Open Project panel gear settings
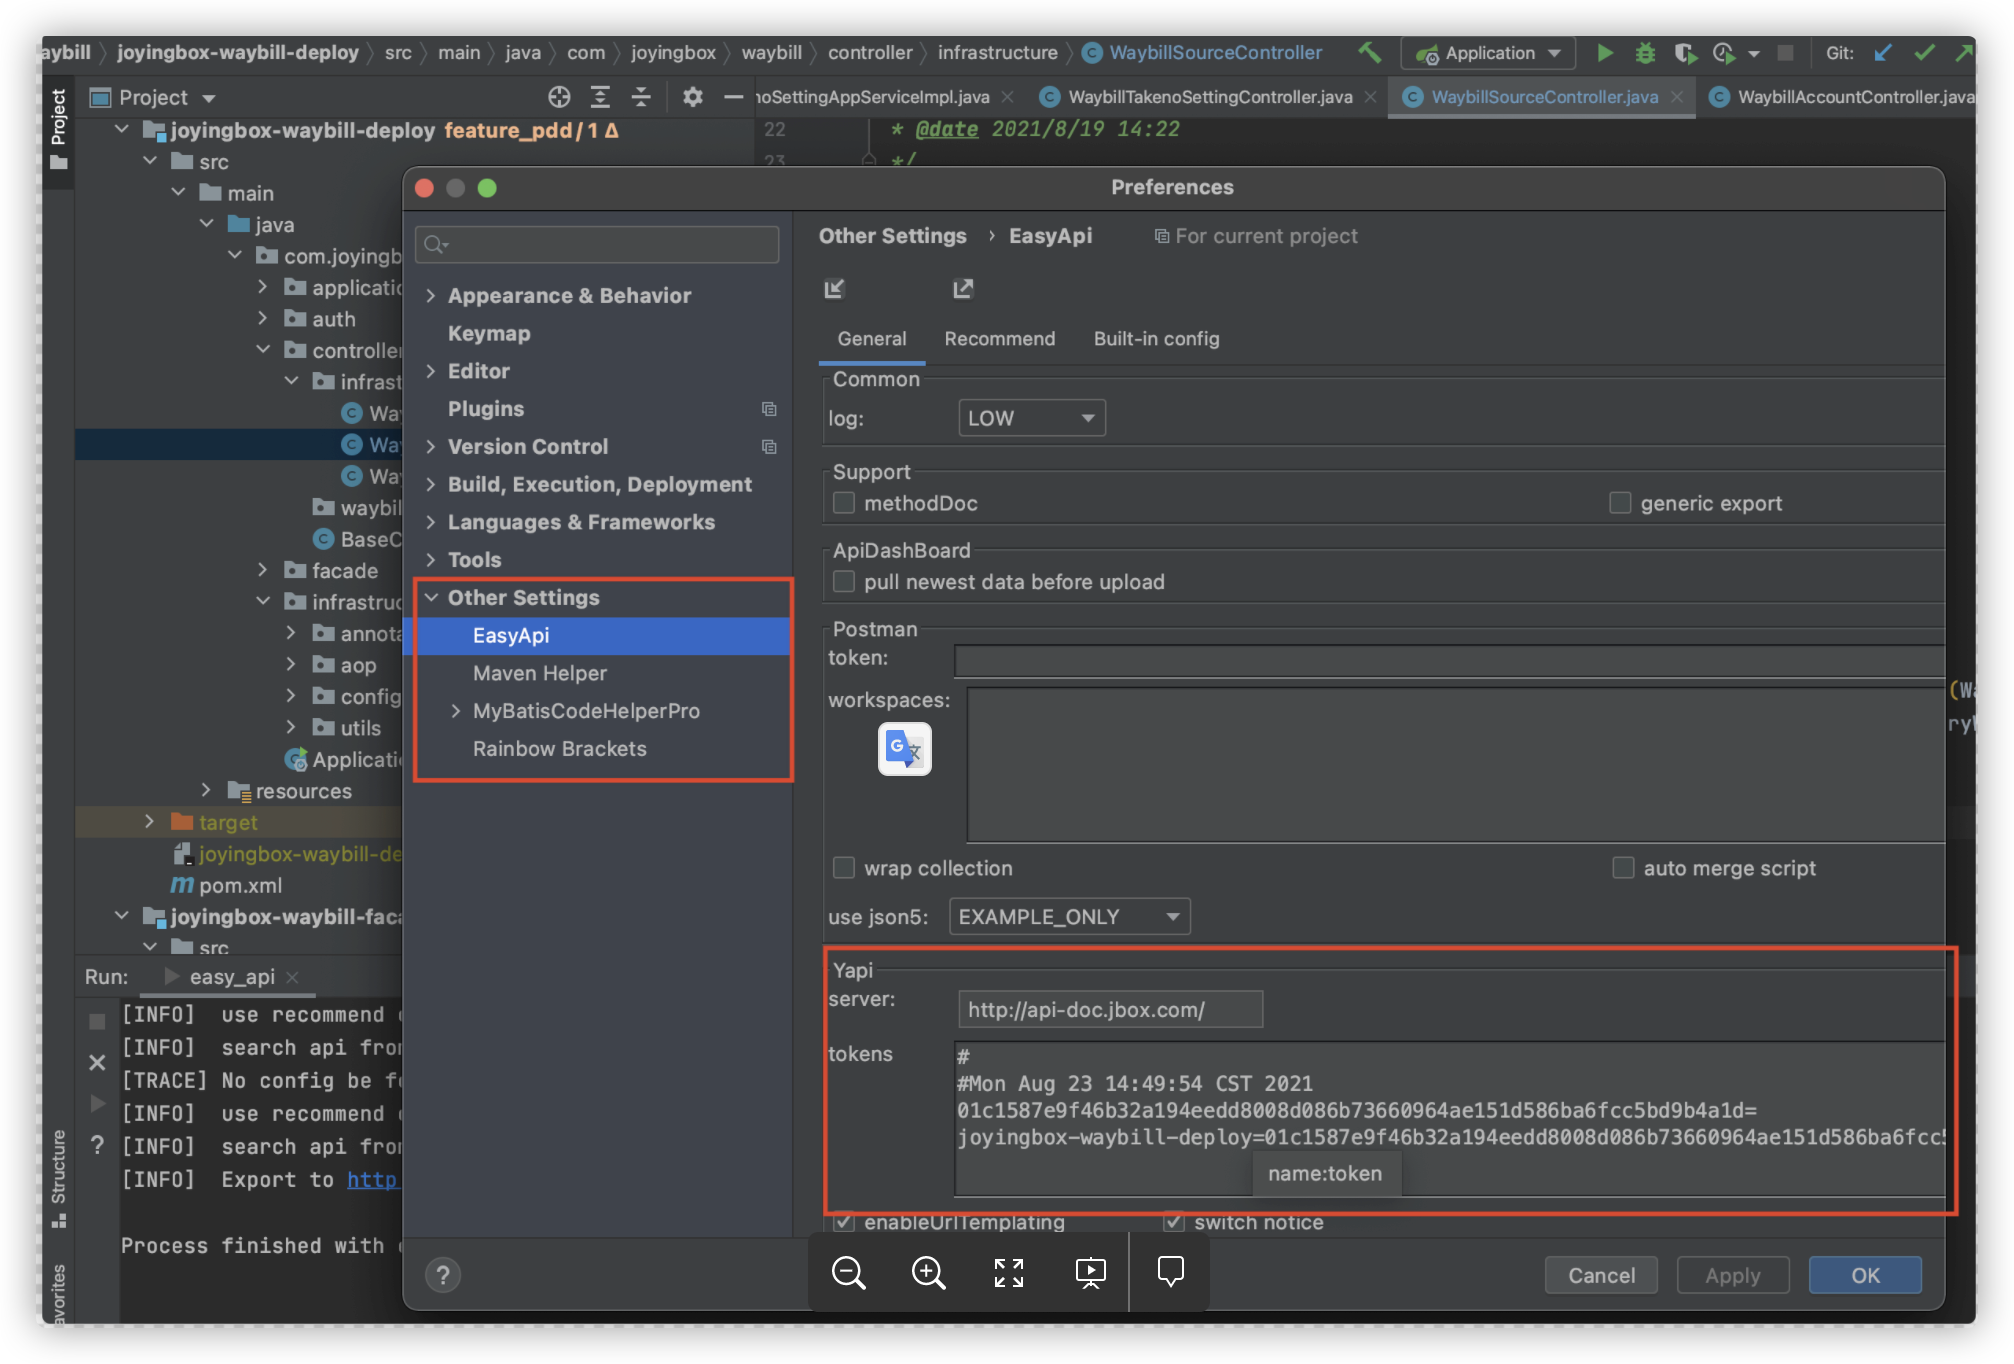 (x=692, y=97)
